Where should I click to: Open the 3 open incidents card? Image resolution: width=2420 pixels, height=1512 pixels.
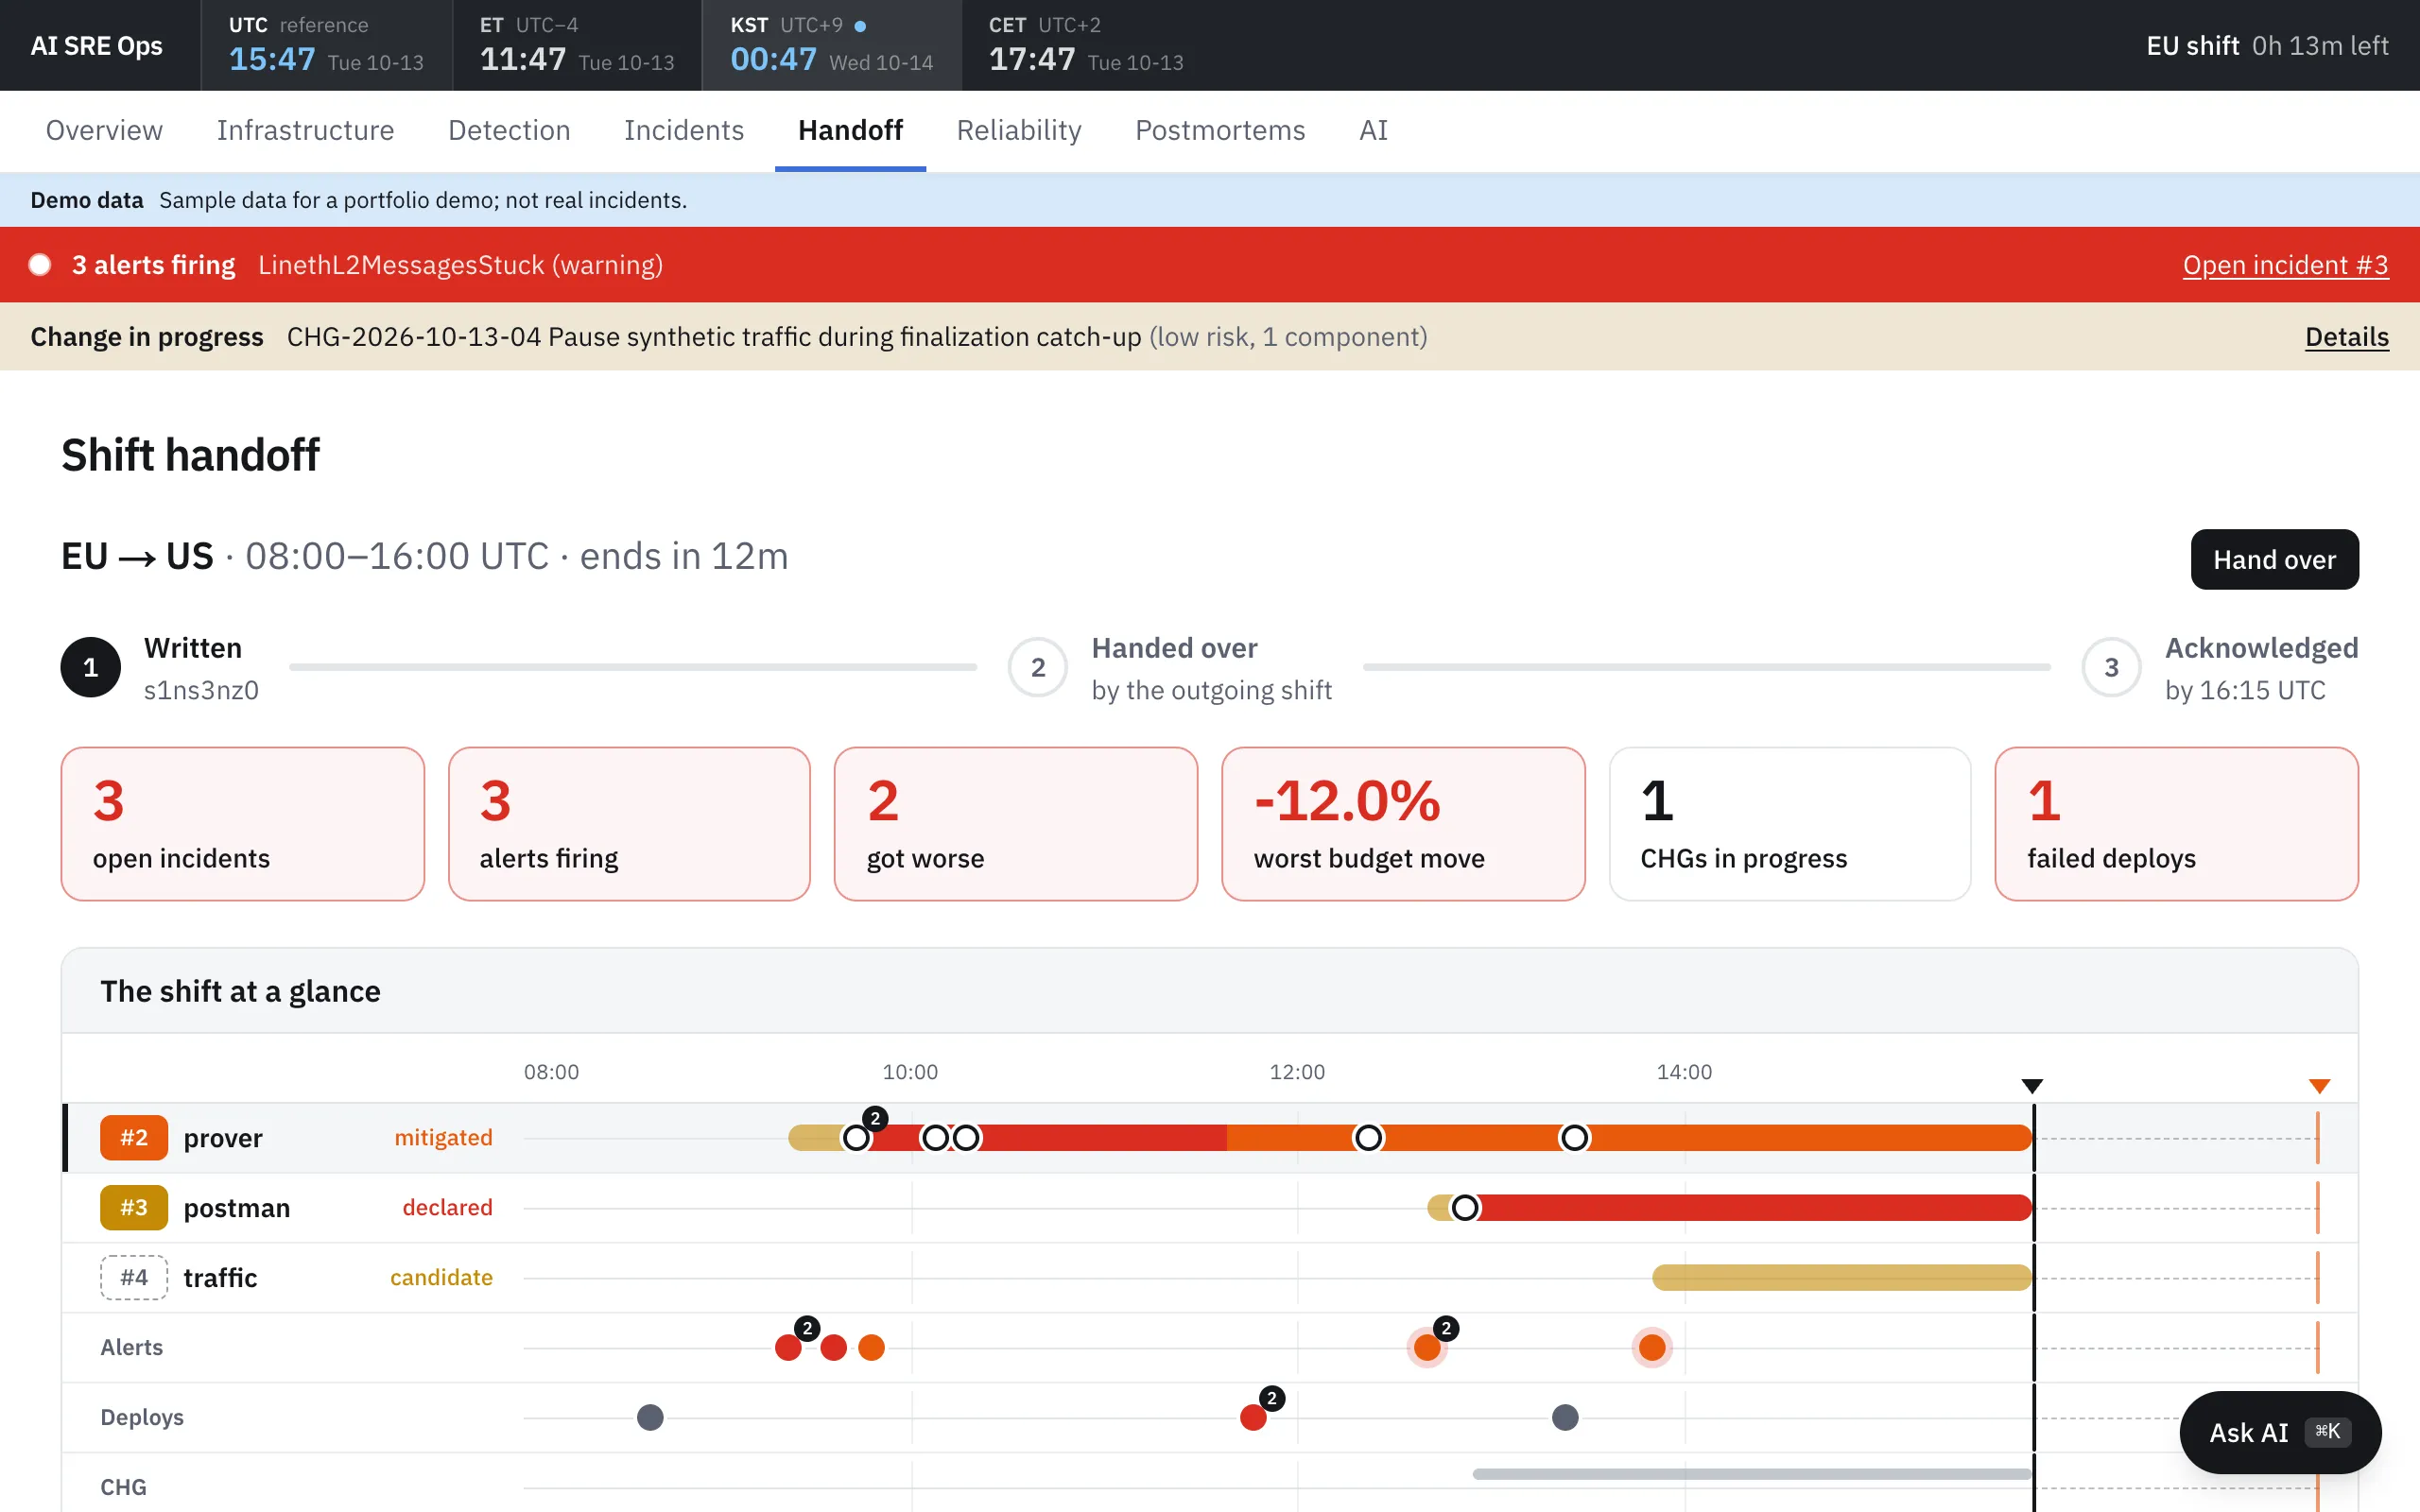(243, 824)
